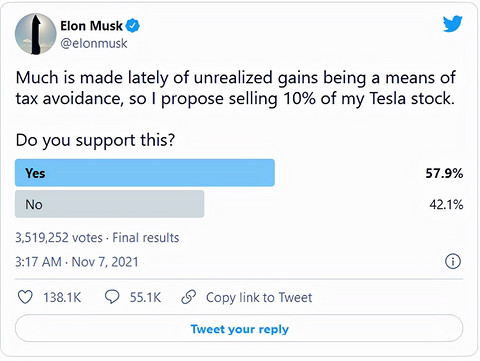Click the chain link icon
The height and width of the screenshot is (361, 480).
pyautogui.click(x=188, y=297)
